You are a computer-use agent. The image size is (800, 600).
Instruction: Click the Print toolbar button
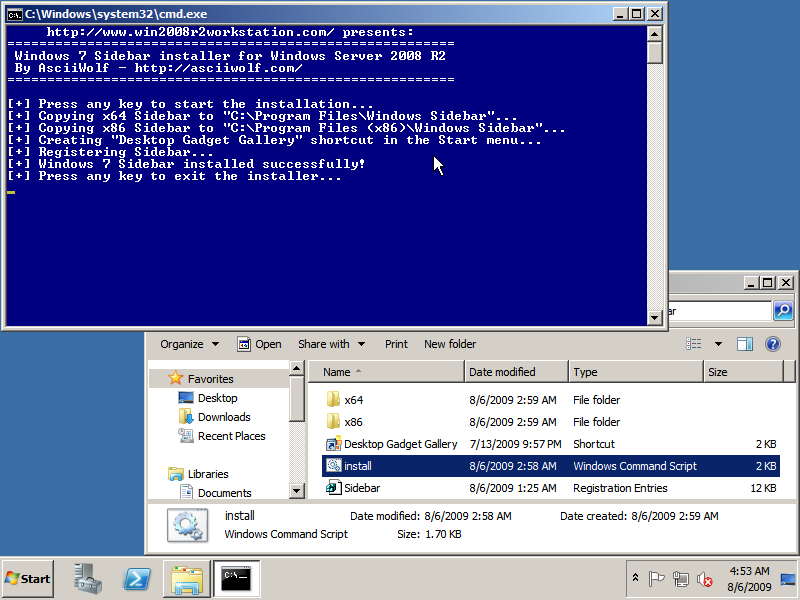(396, 344)
